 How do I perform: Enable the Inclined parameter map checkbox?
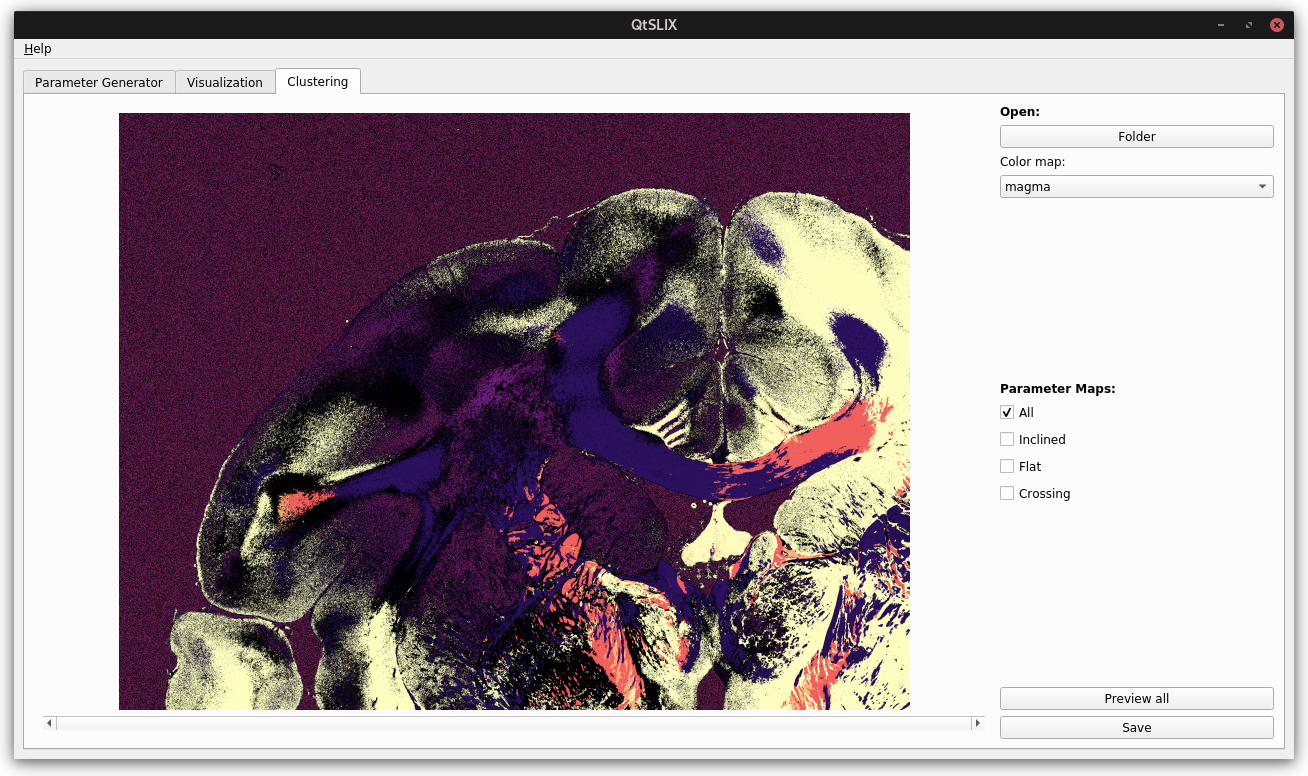[x=1007, y=439]
